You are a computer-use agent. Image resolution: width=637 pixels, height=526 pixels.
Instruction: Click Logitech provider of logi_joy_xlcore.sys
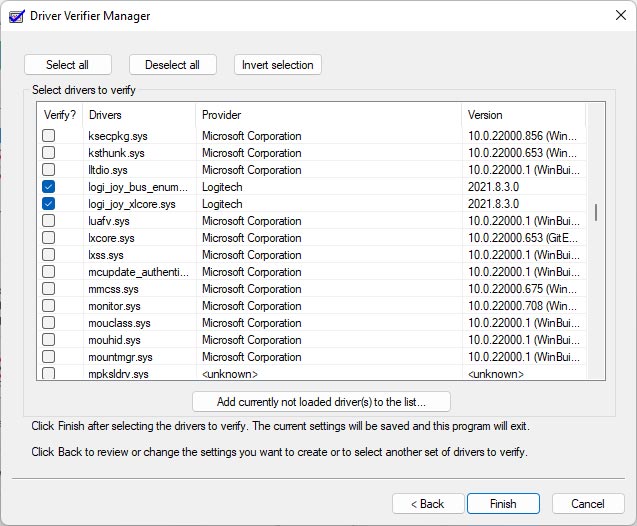pos(222,204)
